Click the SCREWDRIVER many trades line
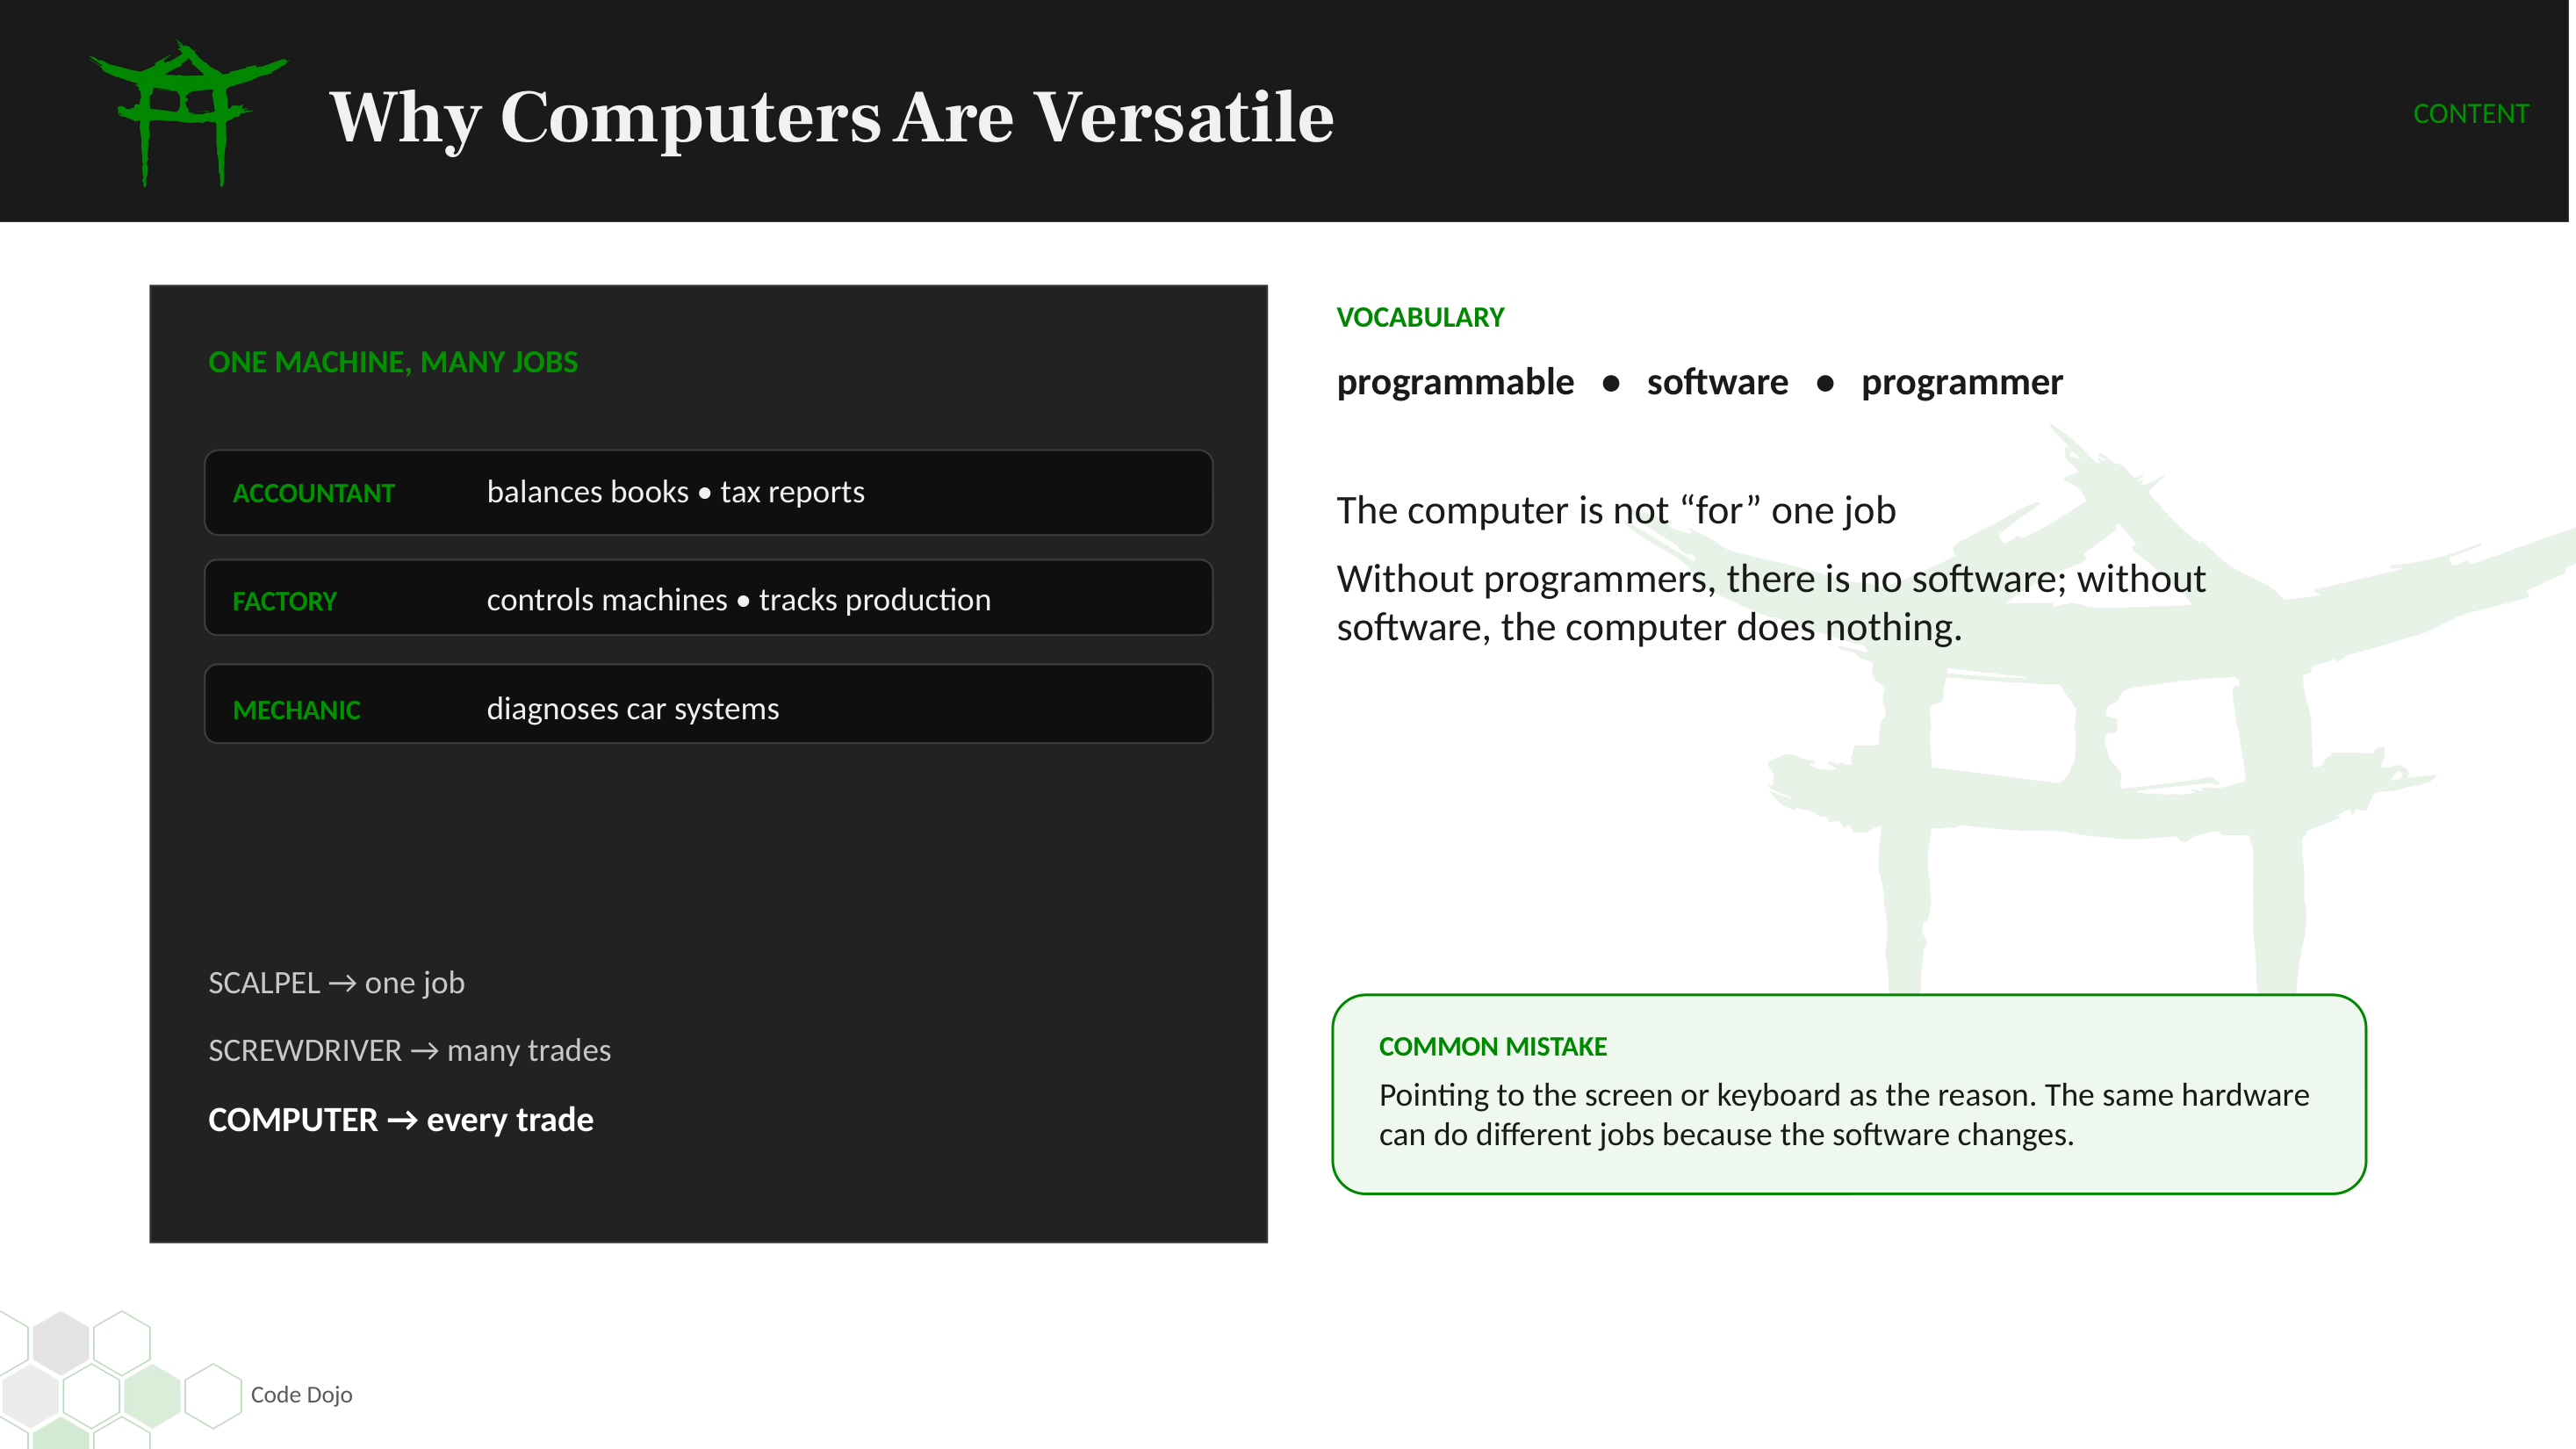Viewport: 2576px width, 1449px height. pos(409,1050)
